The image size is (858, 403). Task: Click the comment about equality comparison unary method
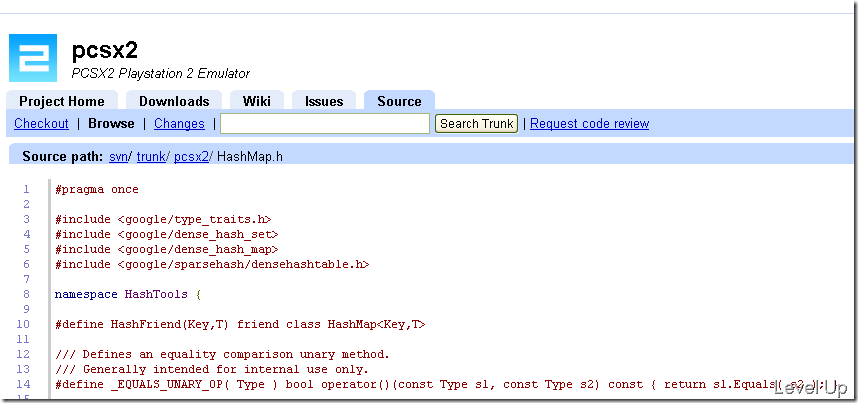[222, 354]
